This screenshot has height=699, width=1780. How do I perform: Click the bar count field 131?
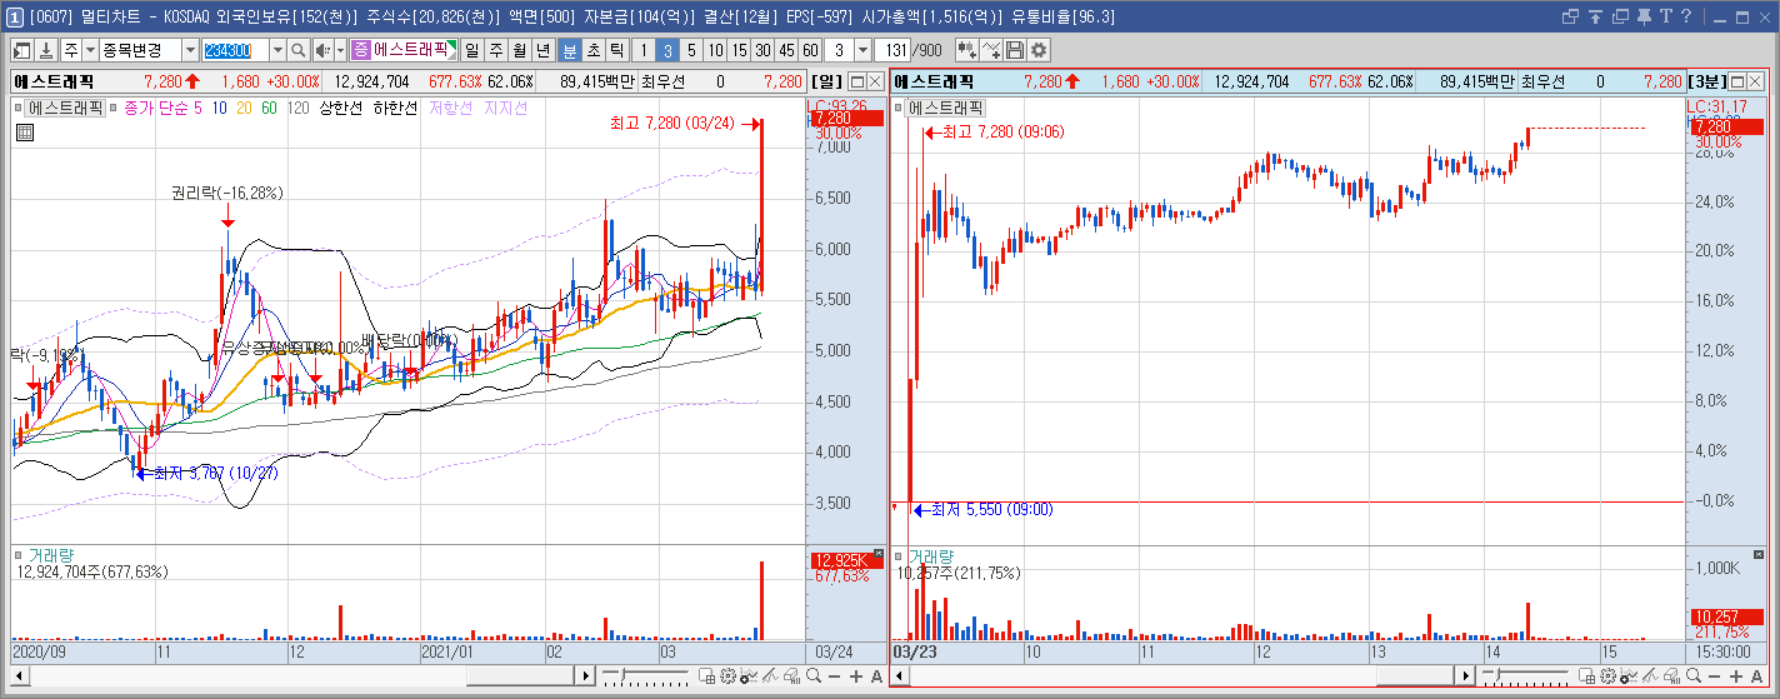coord(894,50)
